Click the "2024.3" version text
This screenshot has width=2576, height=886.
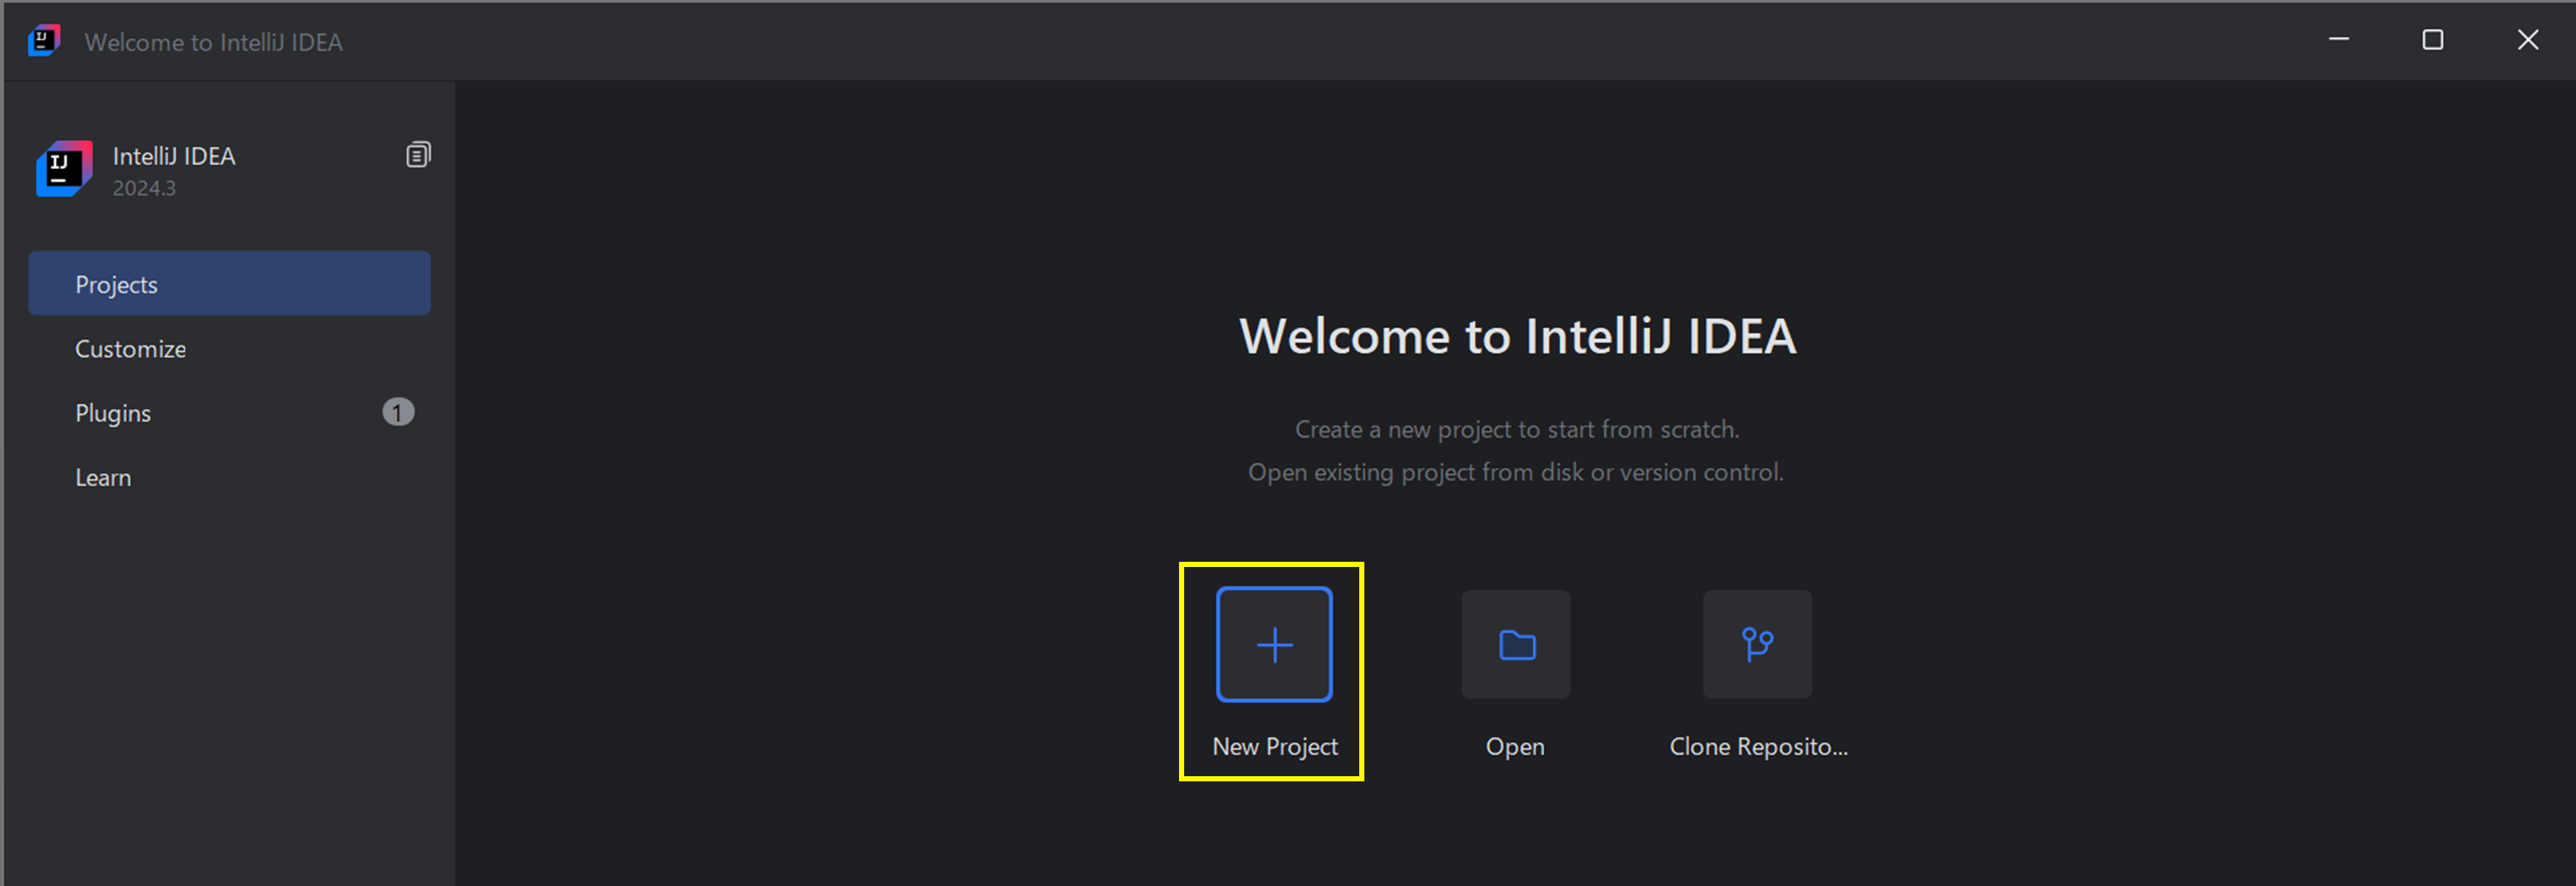pos(144,188)
